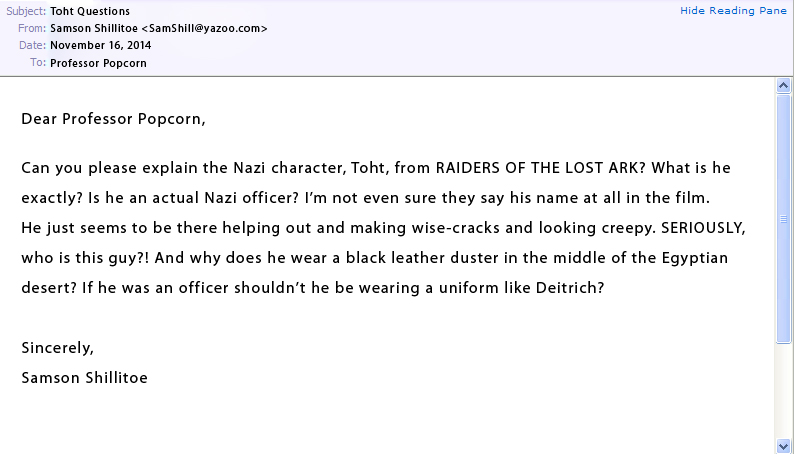Click the empty scrollbar track below the thumb
The width and height of the screenshot is (794, 454).
point(784,390)
